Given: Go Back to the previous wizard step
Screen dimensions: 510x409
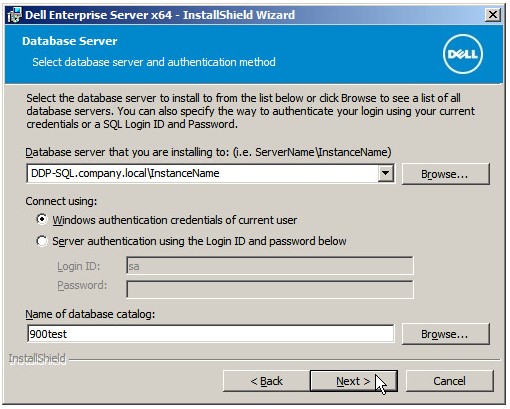Looking at the screenshot, I should (266, 381).
